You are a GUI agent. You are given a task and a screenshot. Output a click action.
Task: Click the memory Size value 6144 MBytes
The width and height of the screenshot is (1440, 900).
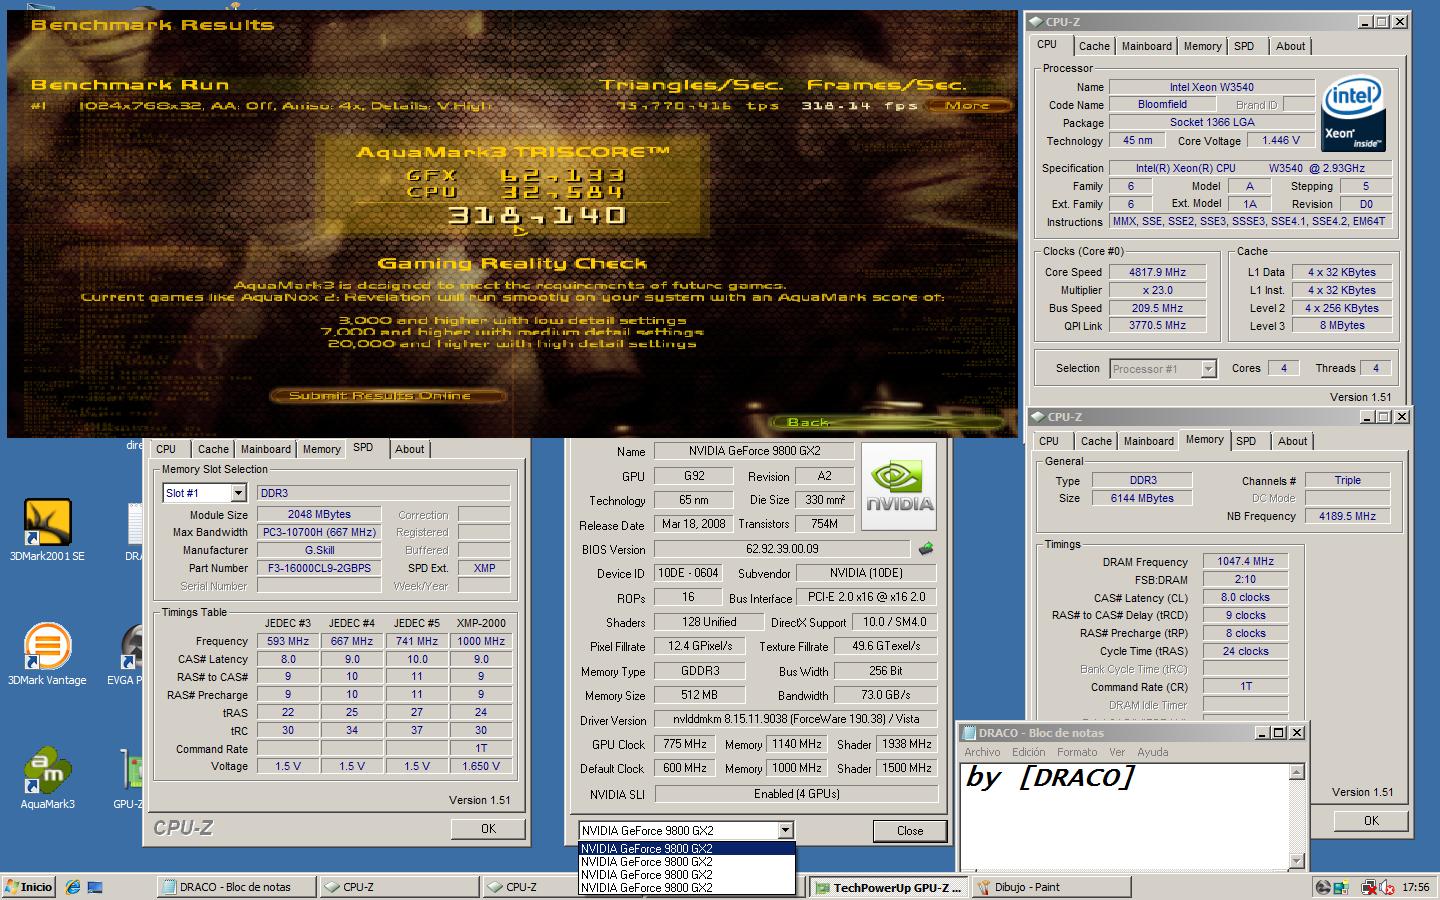point(1142,498)
